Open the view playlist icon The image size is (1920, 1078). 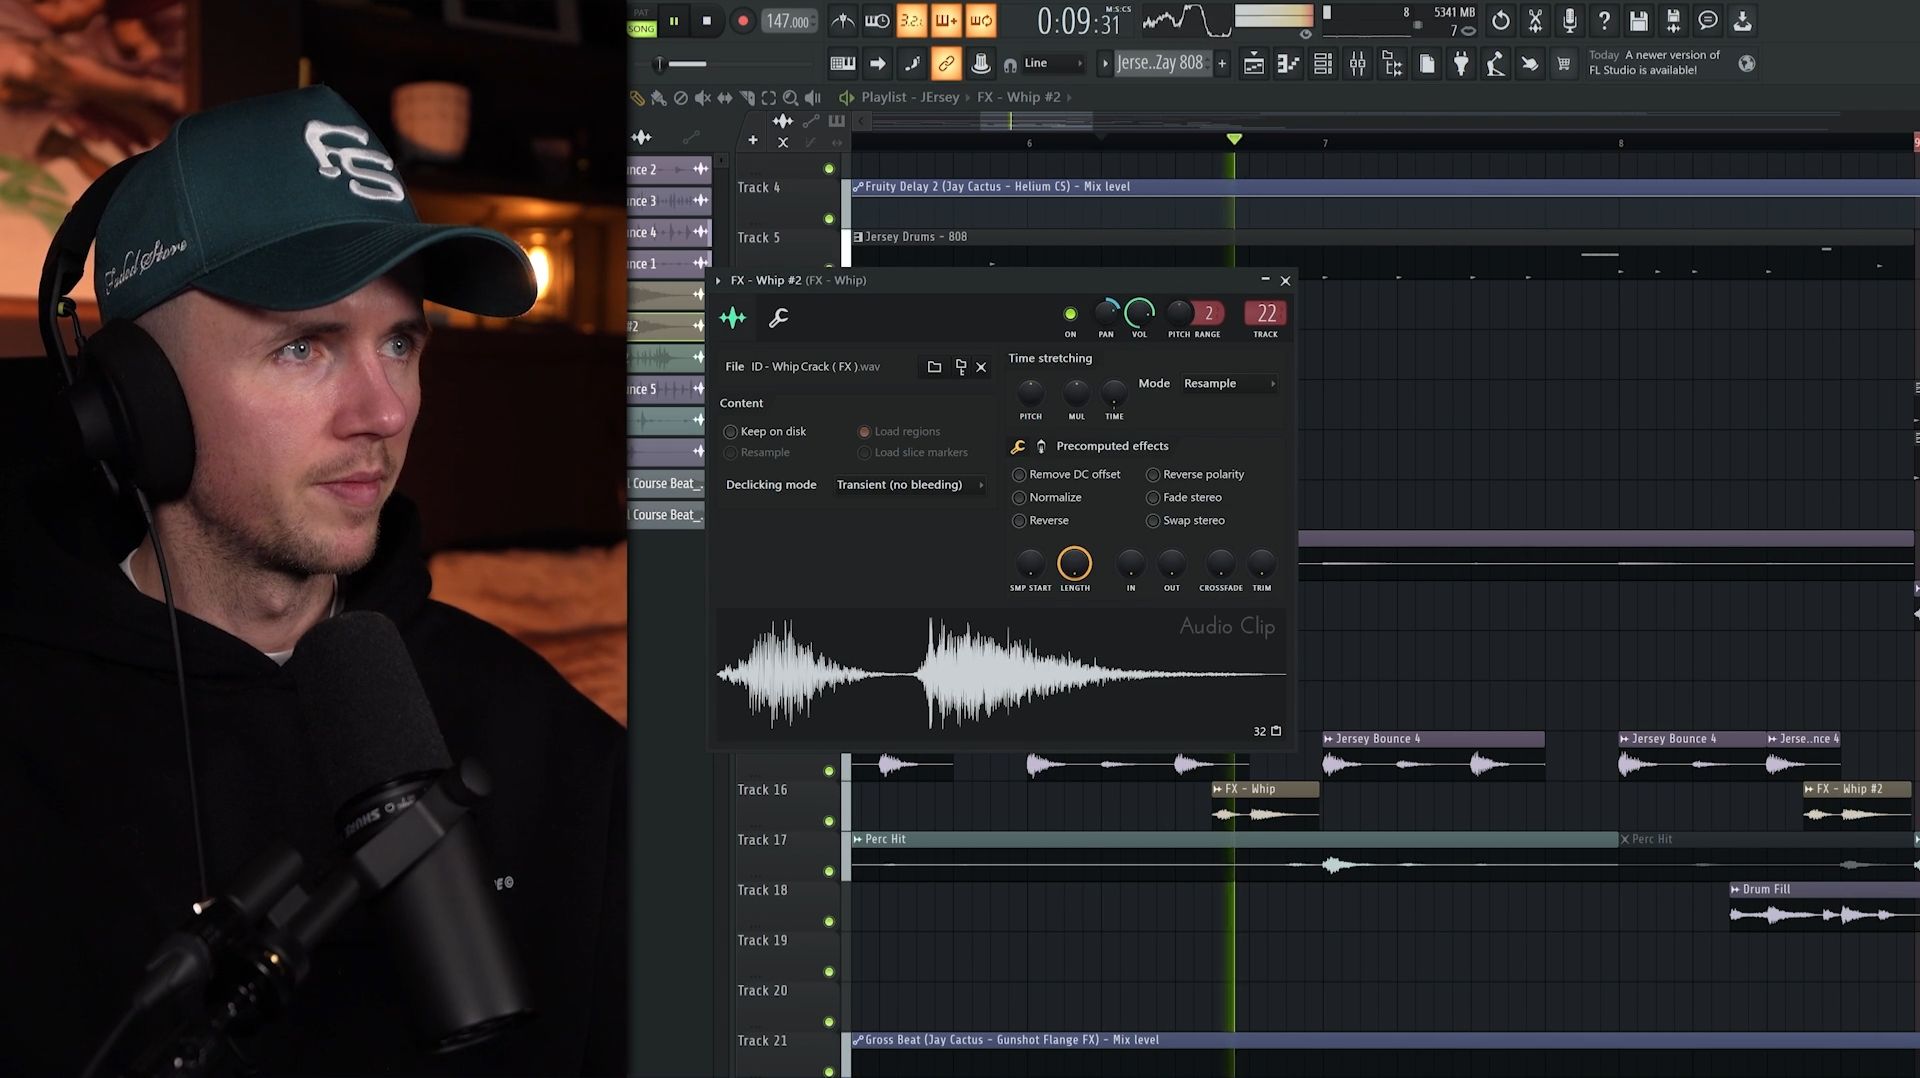(x=1254, y=64)
